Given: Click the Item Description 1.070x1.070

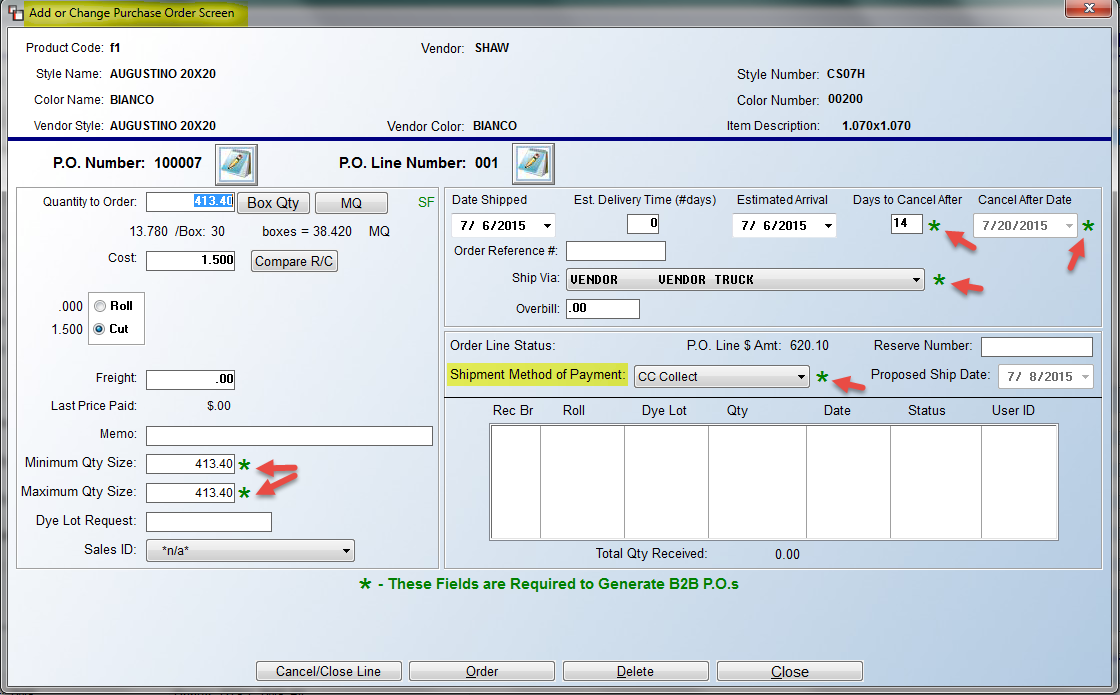Looking at the screenshot, I should tap(876, 126).
